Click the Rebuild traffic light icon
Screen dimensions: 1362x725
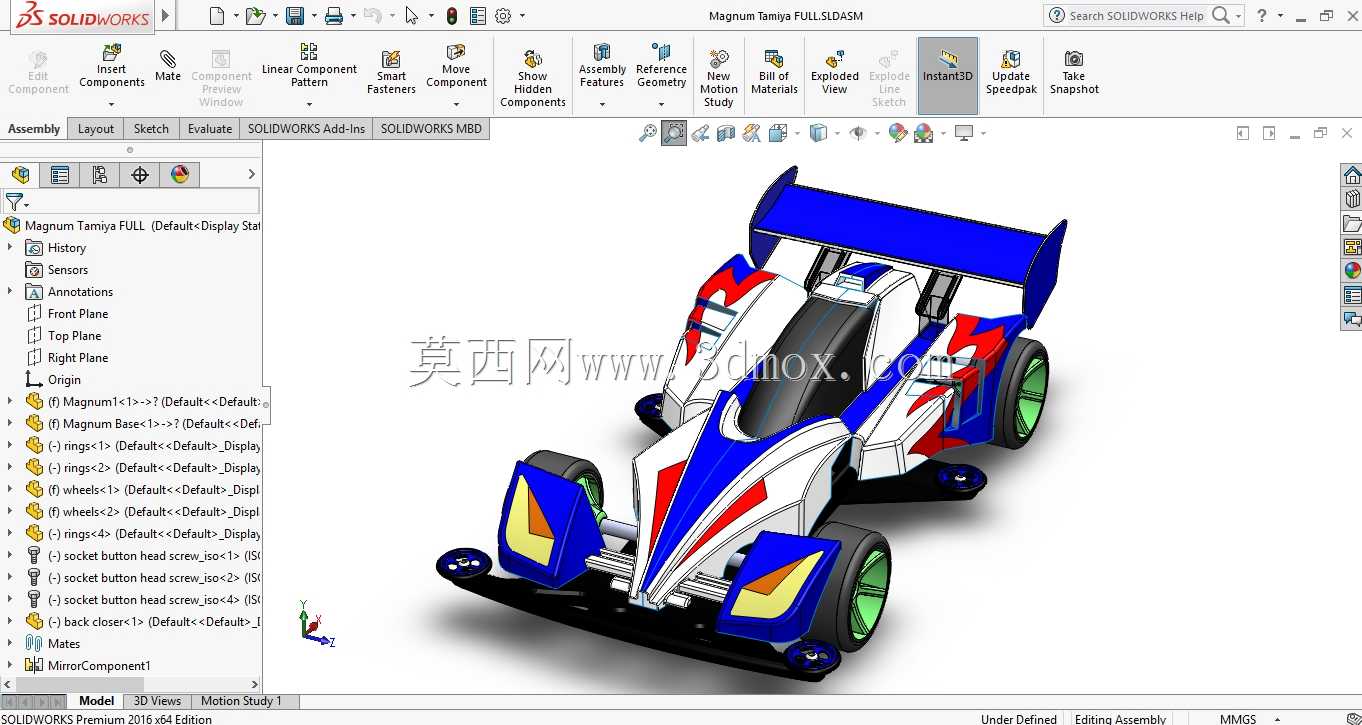[x=452, y=16]
